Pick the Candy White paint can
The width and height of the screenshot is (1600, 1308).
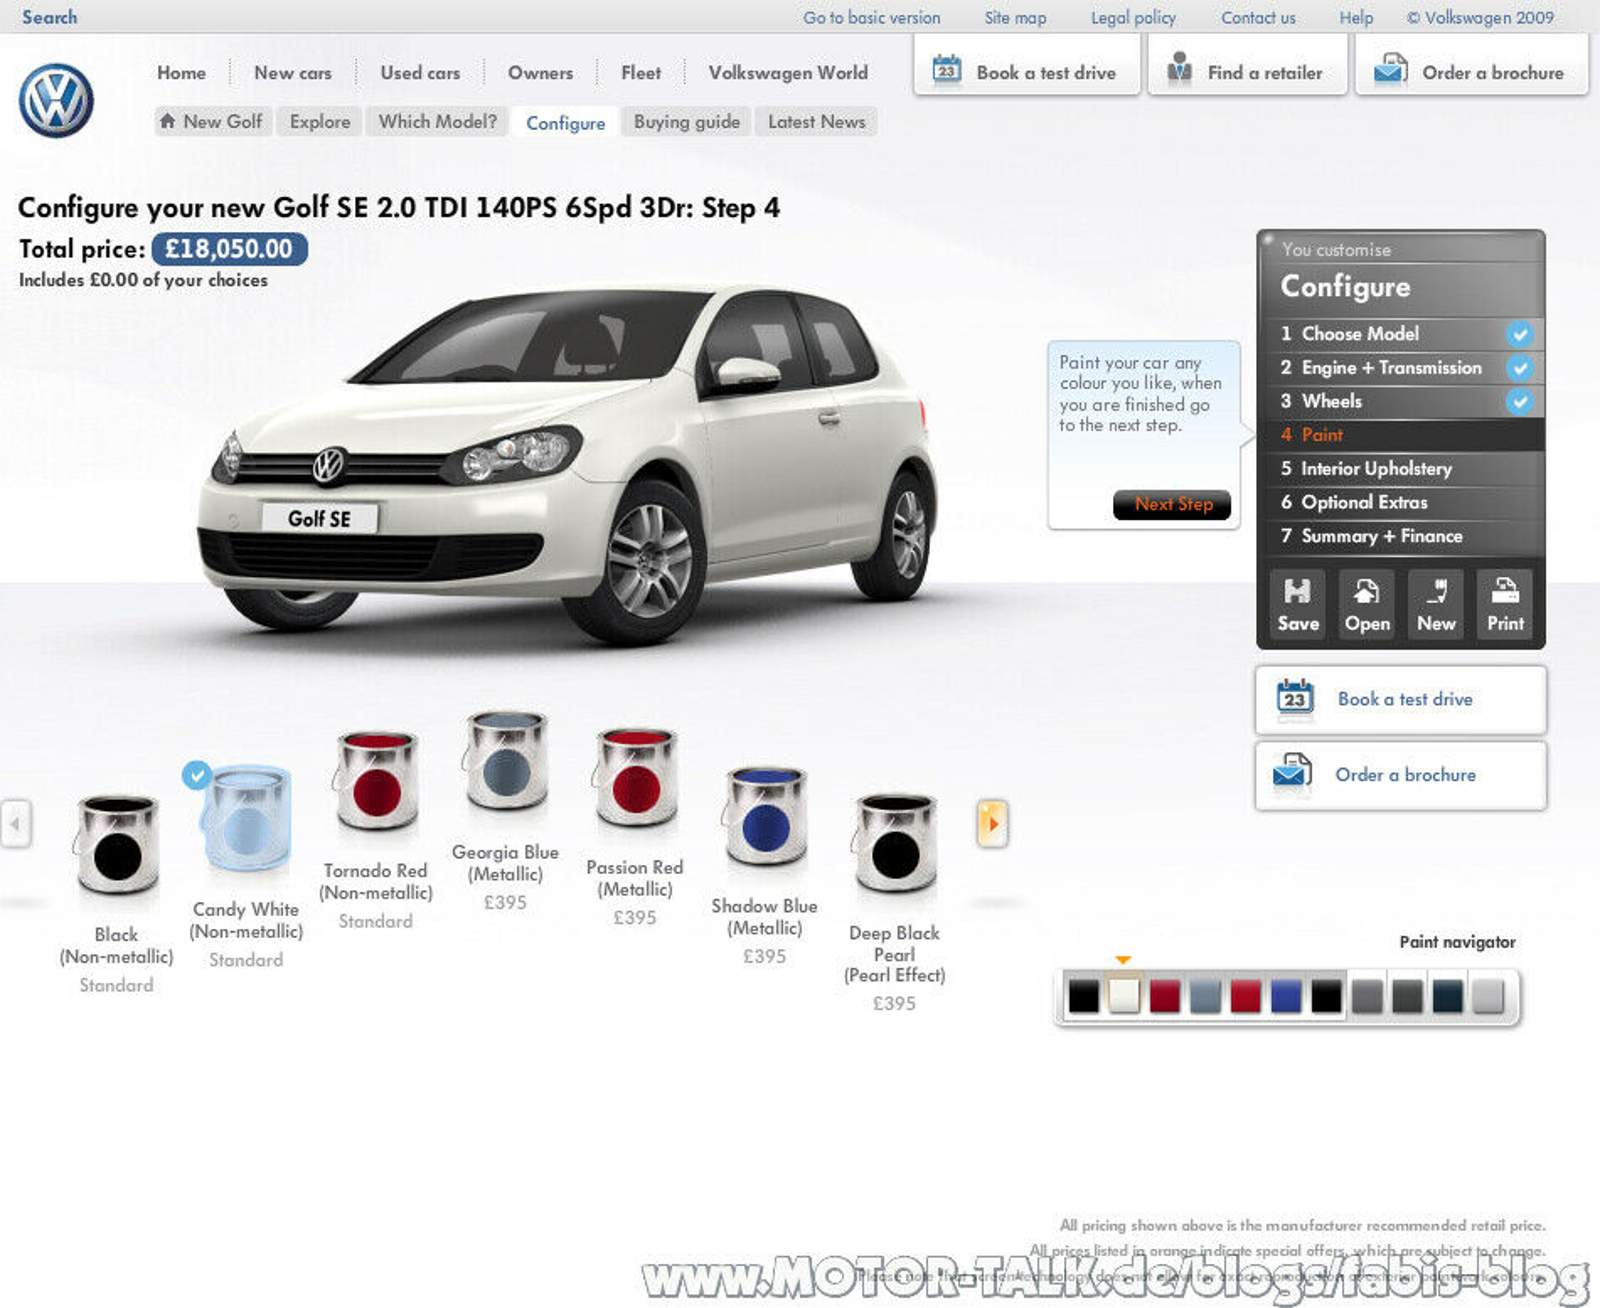tap(247, 818)
